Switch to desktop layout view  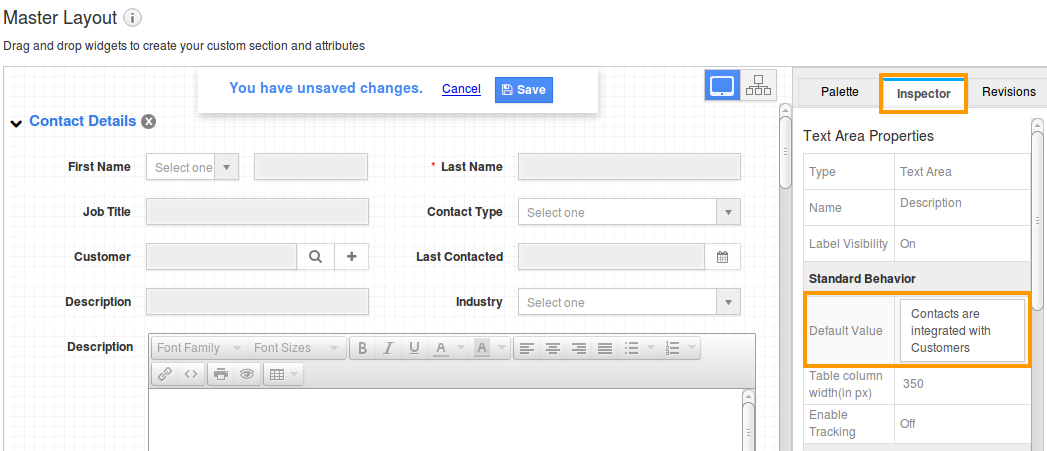722,85
